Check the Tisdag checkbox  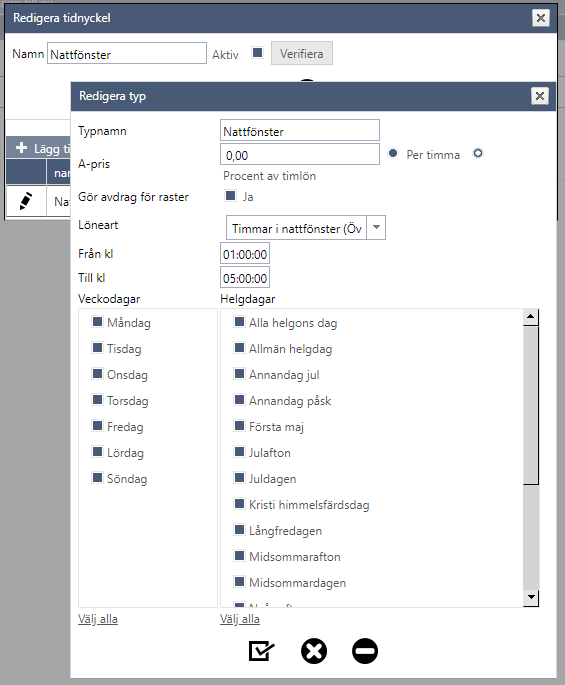pos(97,348)
